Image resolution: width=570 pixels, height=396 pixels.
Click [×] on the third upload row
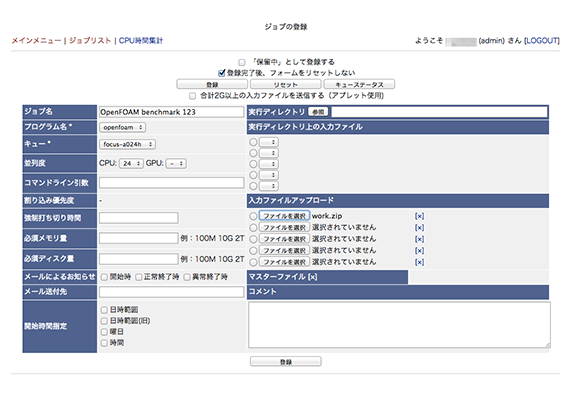point(419,239)
